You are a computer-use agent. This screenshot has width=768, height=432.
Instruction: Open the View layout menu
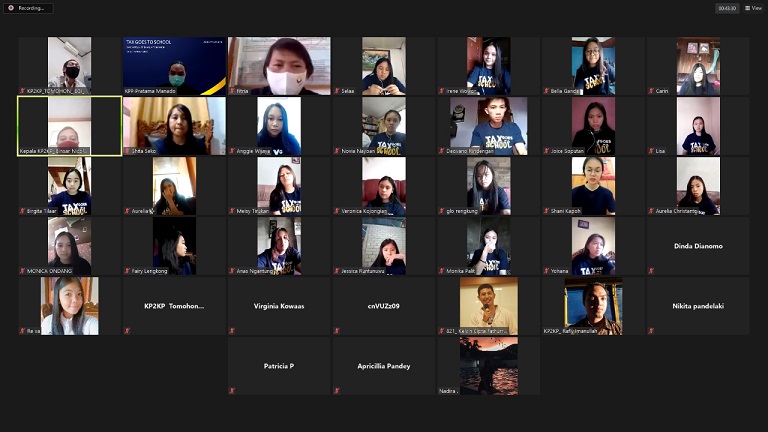pyautogui.click(x=753, y=8)
